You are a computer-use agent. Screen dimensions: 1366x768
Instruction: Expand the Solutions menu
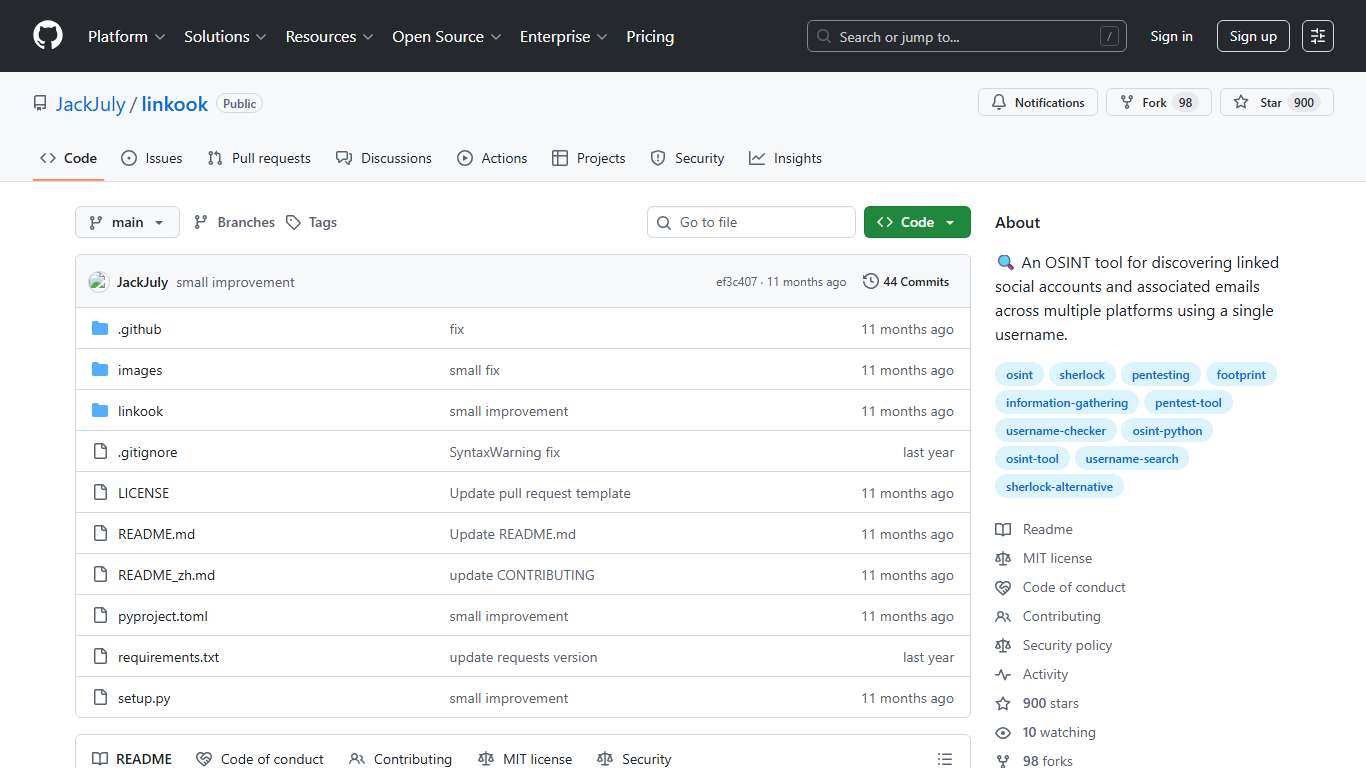tap(224, 36)
